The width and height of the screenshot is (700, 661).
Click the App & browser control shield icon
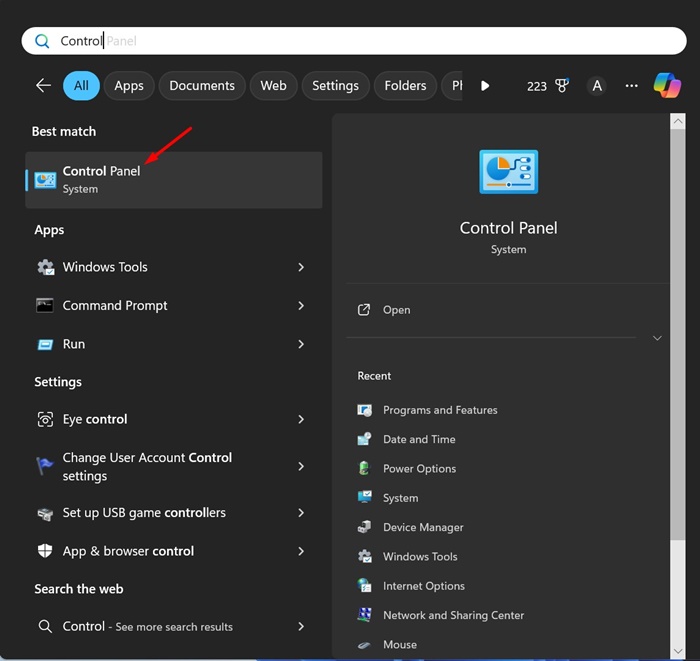(45, 551)
